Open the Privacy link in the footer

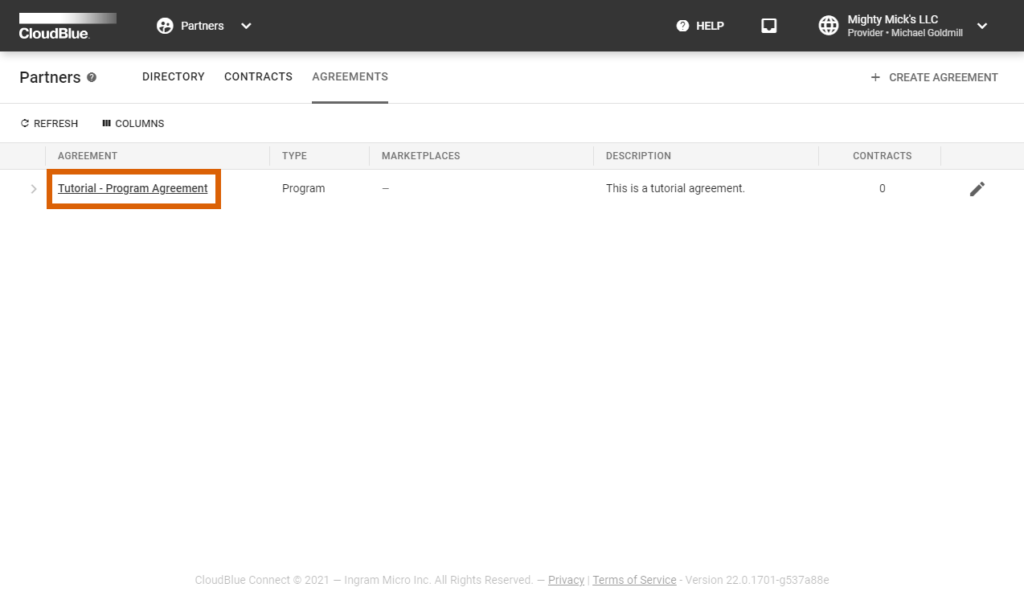coord(566,580)
